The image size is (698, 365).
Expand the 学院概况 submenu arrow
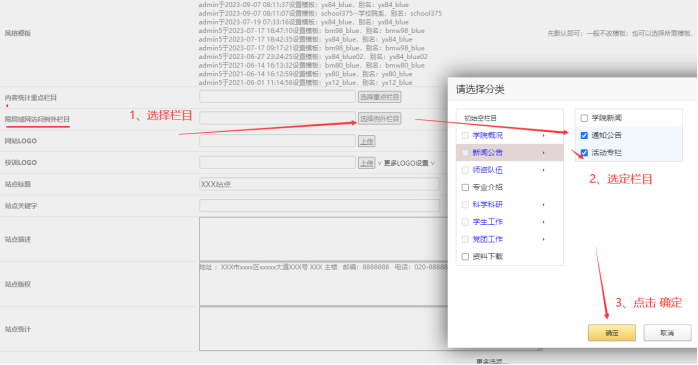[544, 135]
